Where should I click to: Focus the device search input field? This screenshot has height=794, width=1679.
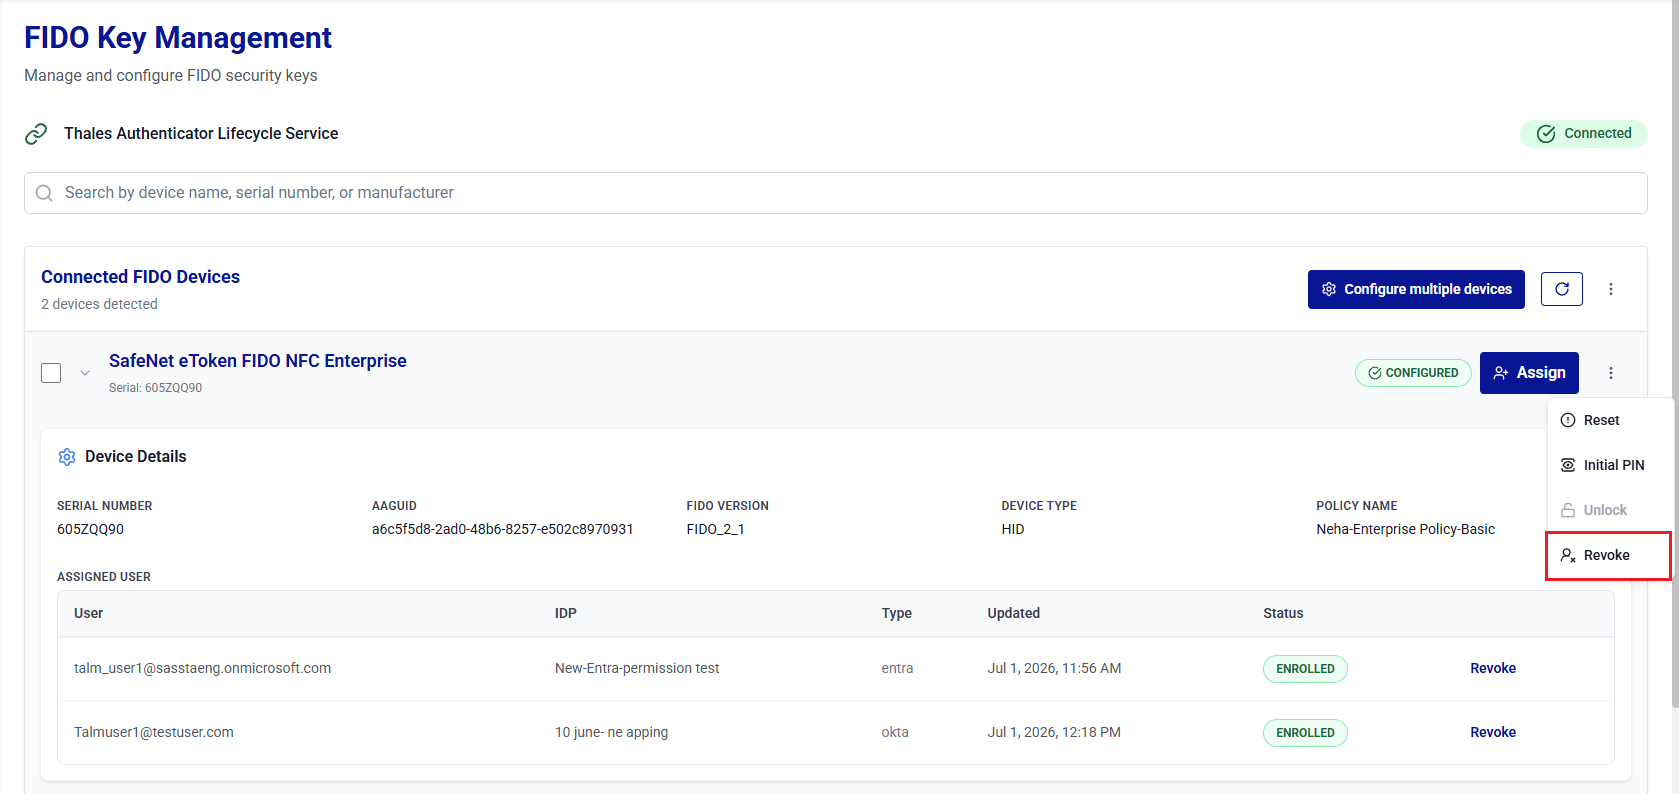(x=835, y=193)
